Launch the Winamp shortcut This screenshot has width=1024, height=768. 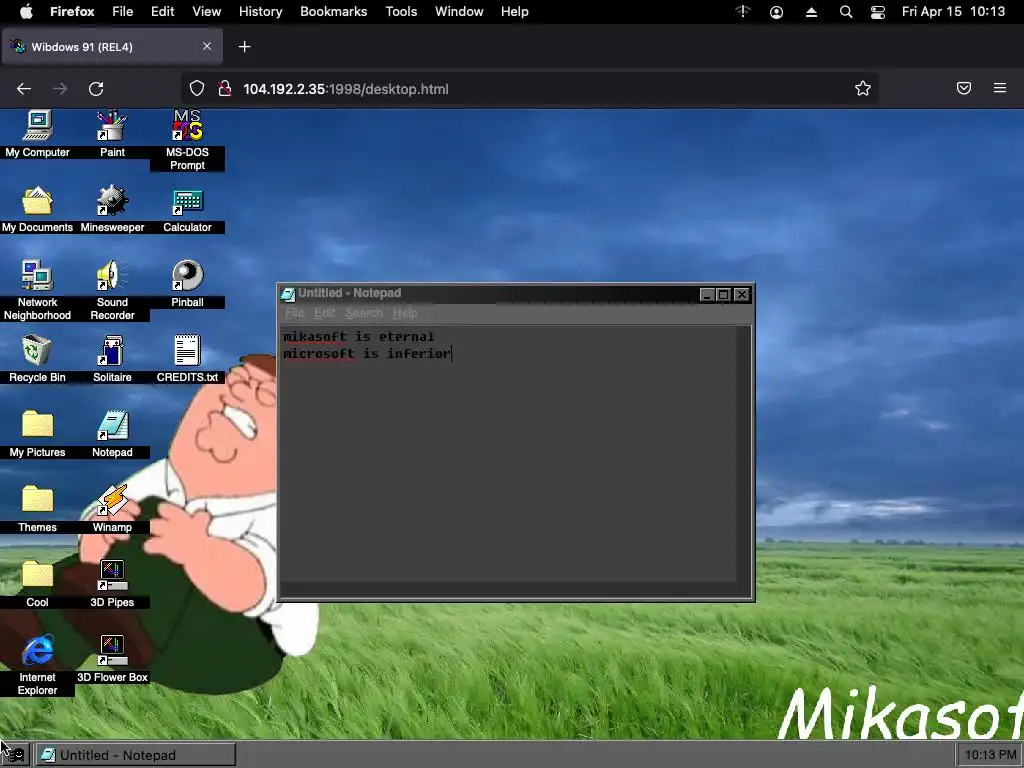(112, 509)
